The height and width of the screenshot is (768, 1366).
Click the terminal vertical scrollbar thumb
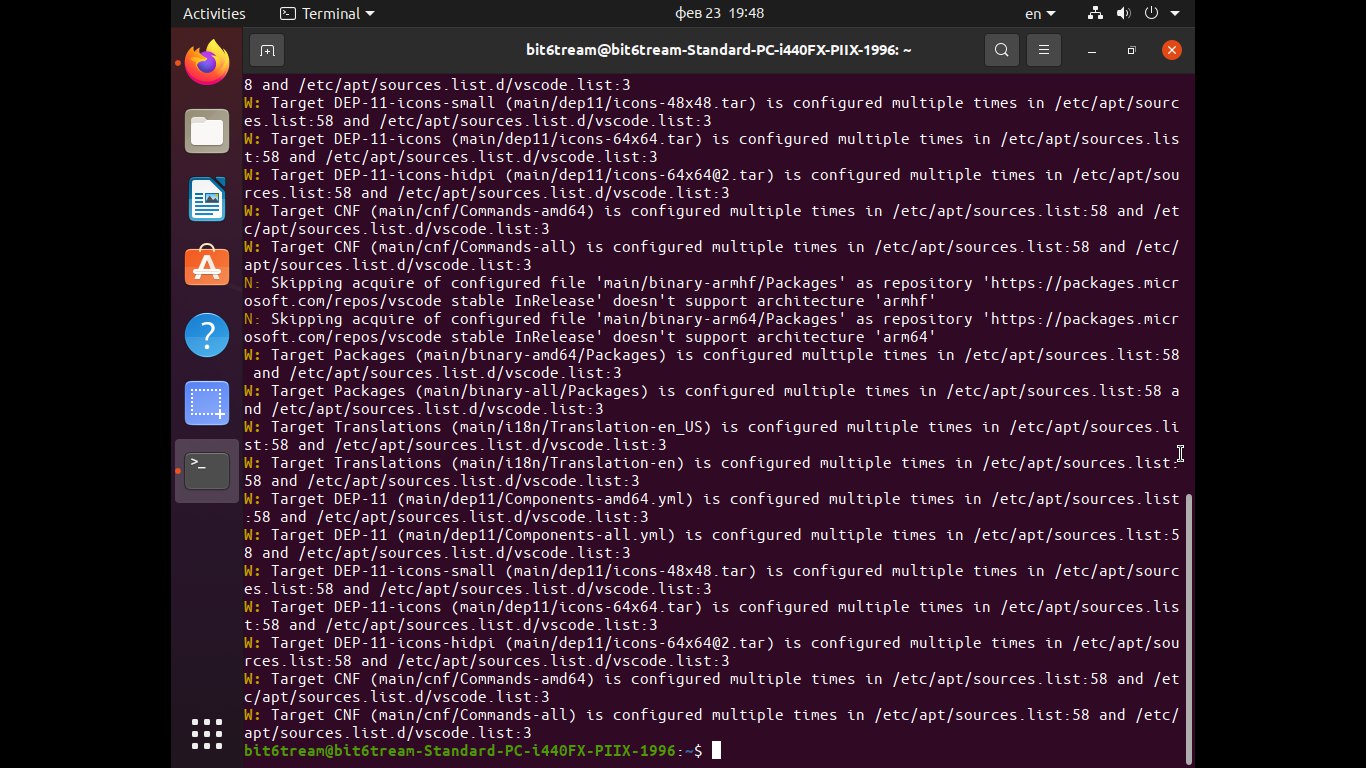1189,627
